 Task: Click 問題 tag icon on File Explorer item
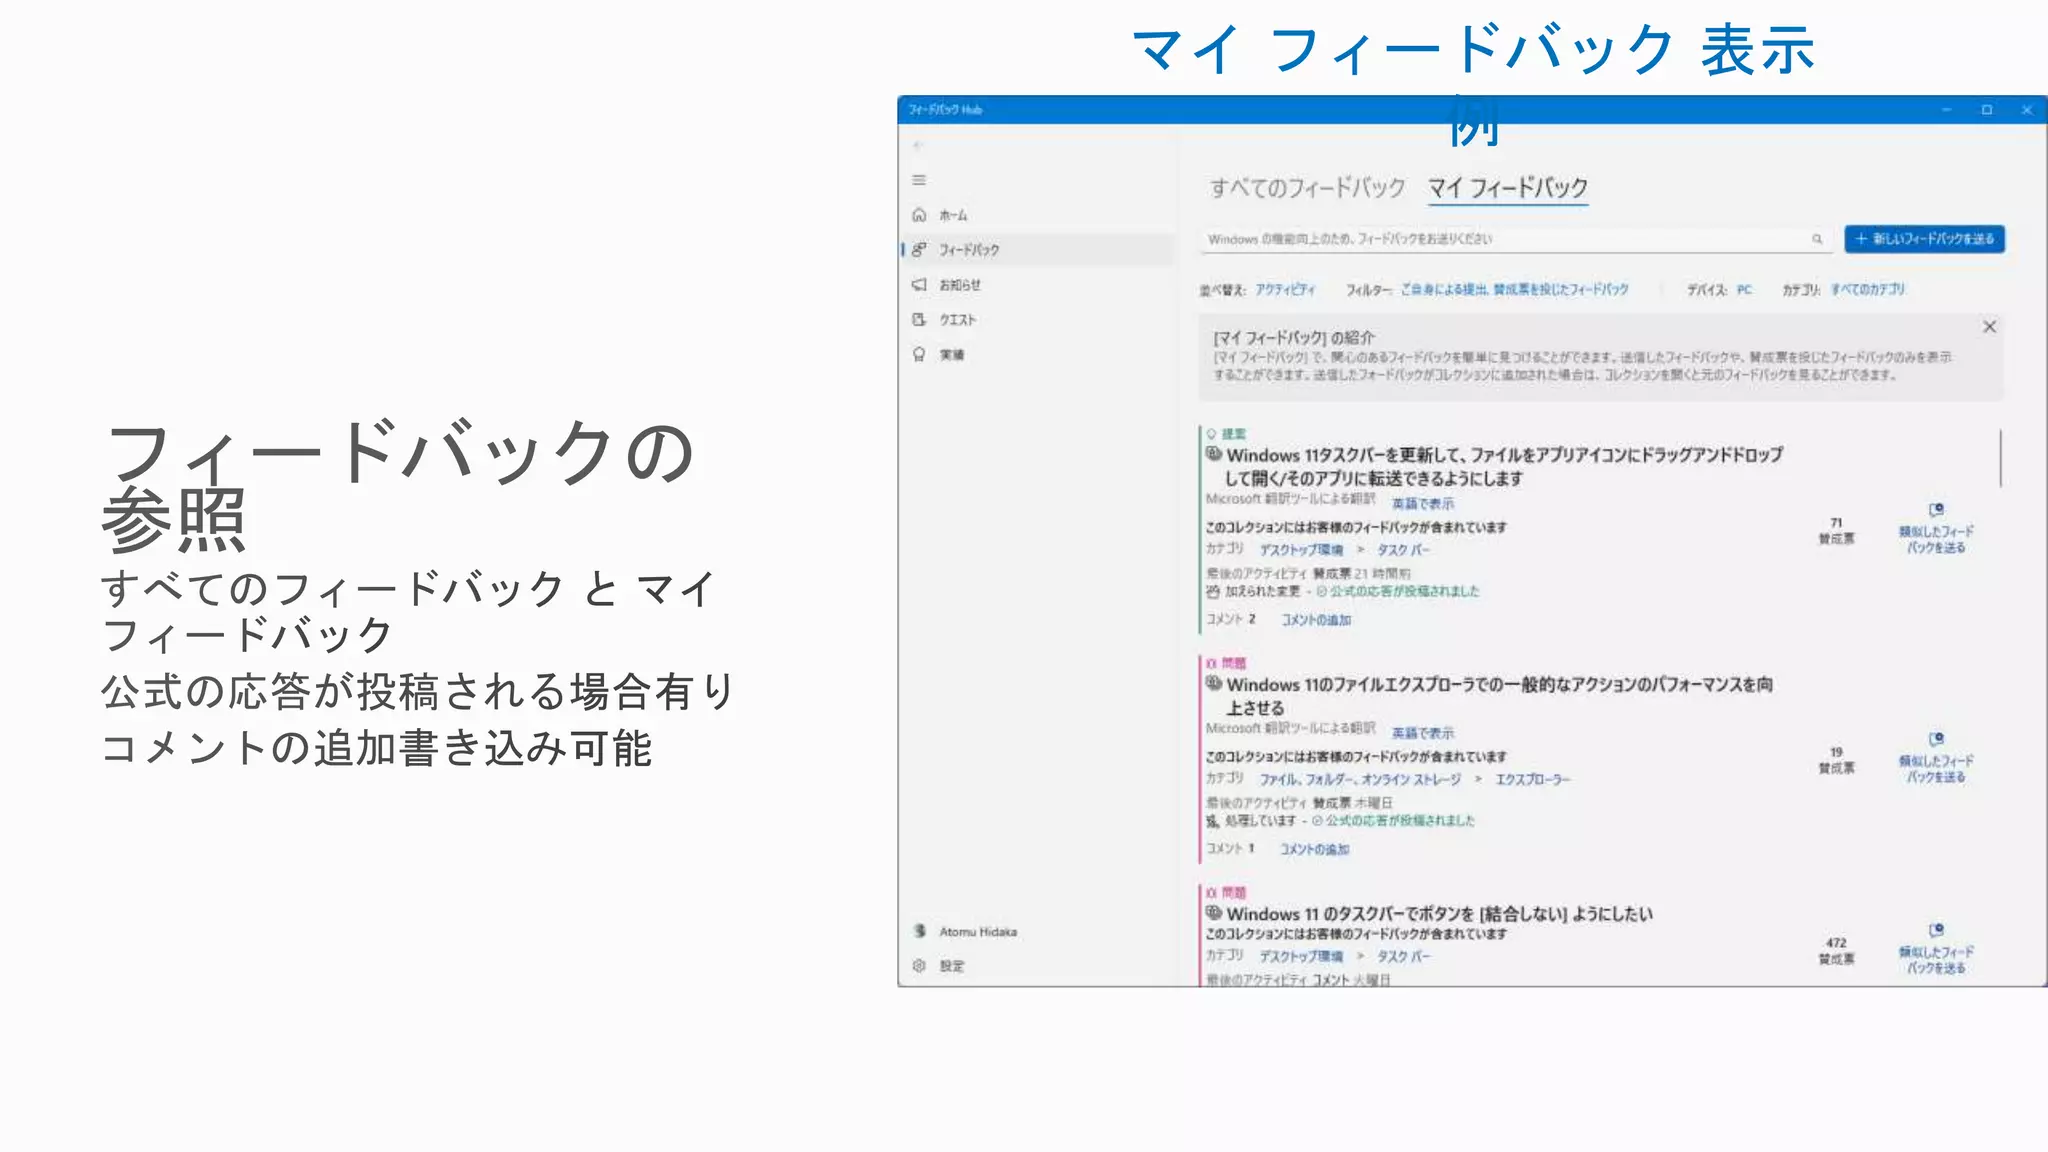point(1211,663)
